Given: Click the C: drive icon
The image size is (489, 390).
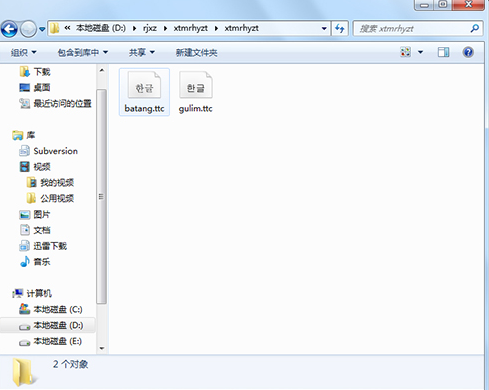Looking at the screenshot, I should point(25,309).
